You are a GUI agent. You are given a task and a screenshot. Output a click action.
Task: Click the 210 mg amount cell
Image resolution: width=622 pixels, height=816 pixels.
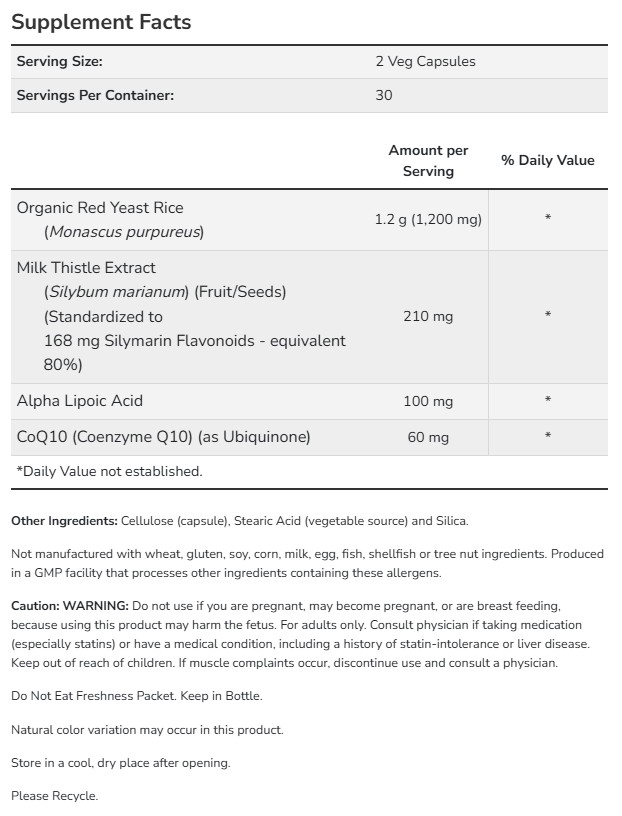428,316
